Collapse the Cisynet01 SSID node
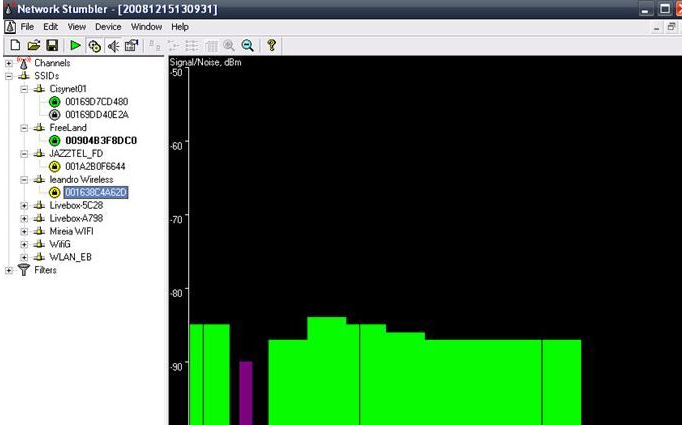 pyautogui.click(x=25, y=89)
